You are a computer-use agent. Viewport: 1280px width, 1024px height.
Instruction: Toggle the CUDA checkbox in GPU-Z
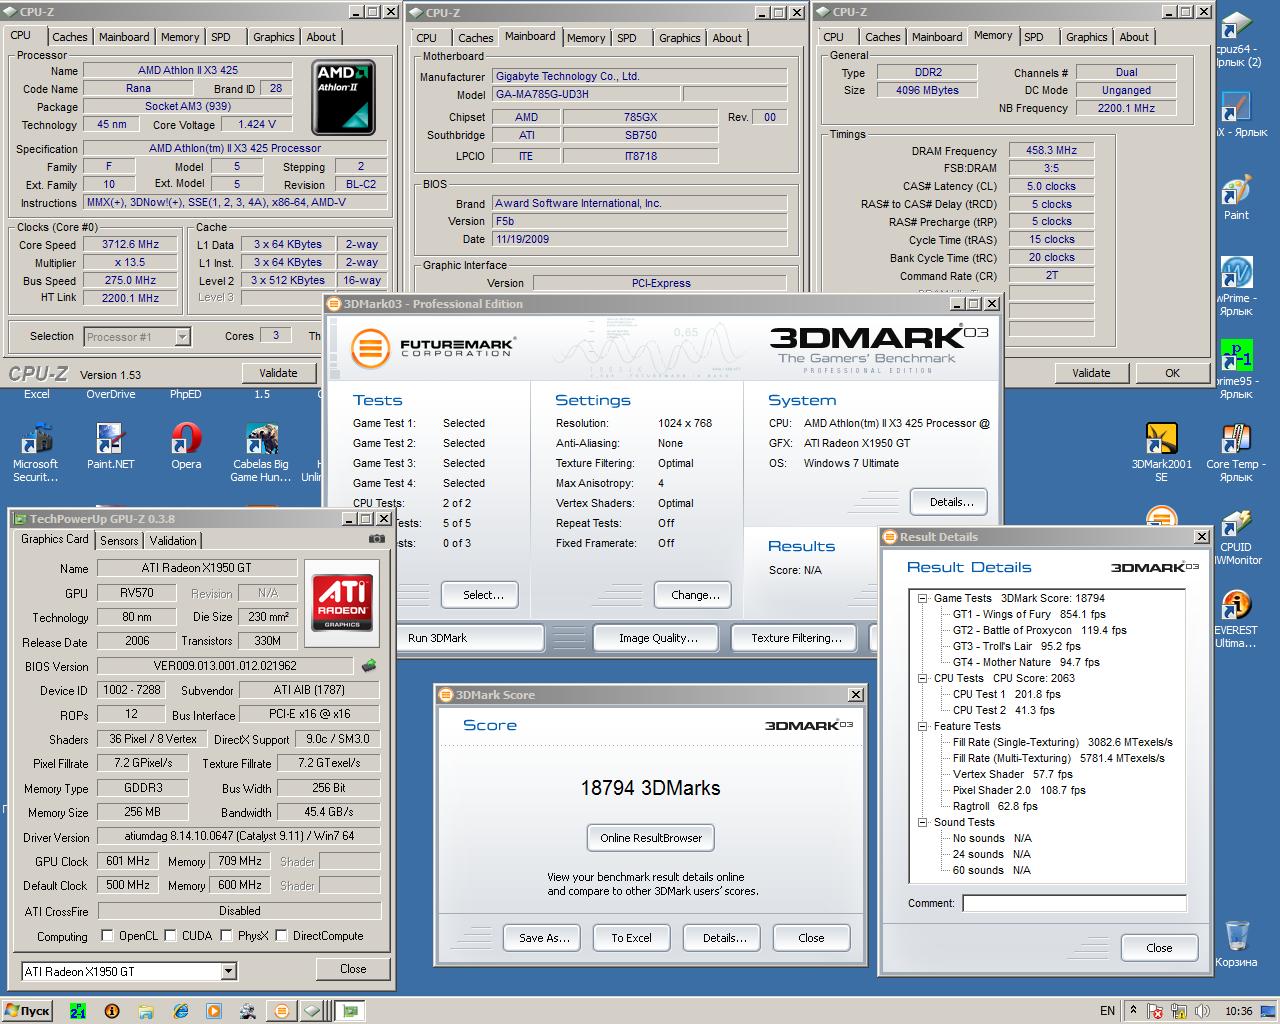(x=171, y=936)
